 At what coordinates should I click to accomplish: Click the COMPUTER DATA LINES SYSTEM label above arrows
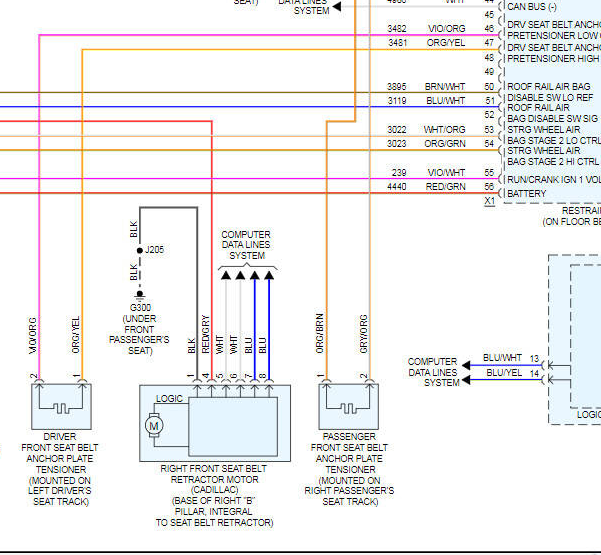246,245
